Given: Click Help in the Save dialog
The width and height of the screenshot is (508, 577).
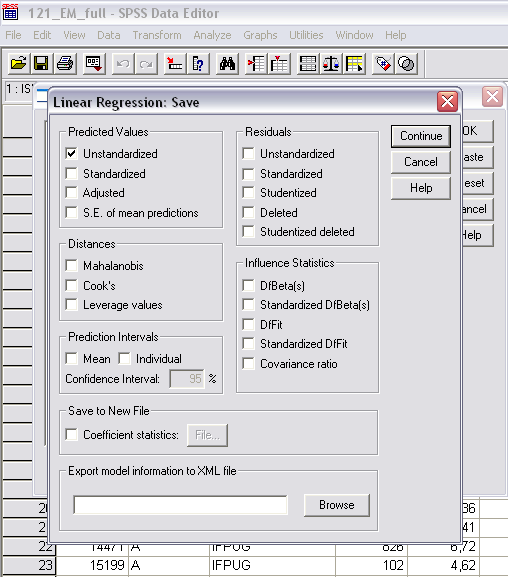Looking at the screenshot, I should pos(421,188).
